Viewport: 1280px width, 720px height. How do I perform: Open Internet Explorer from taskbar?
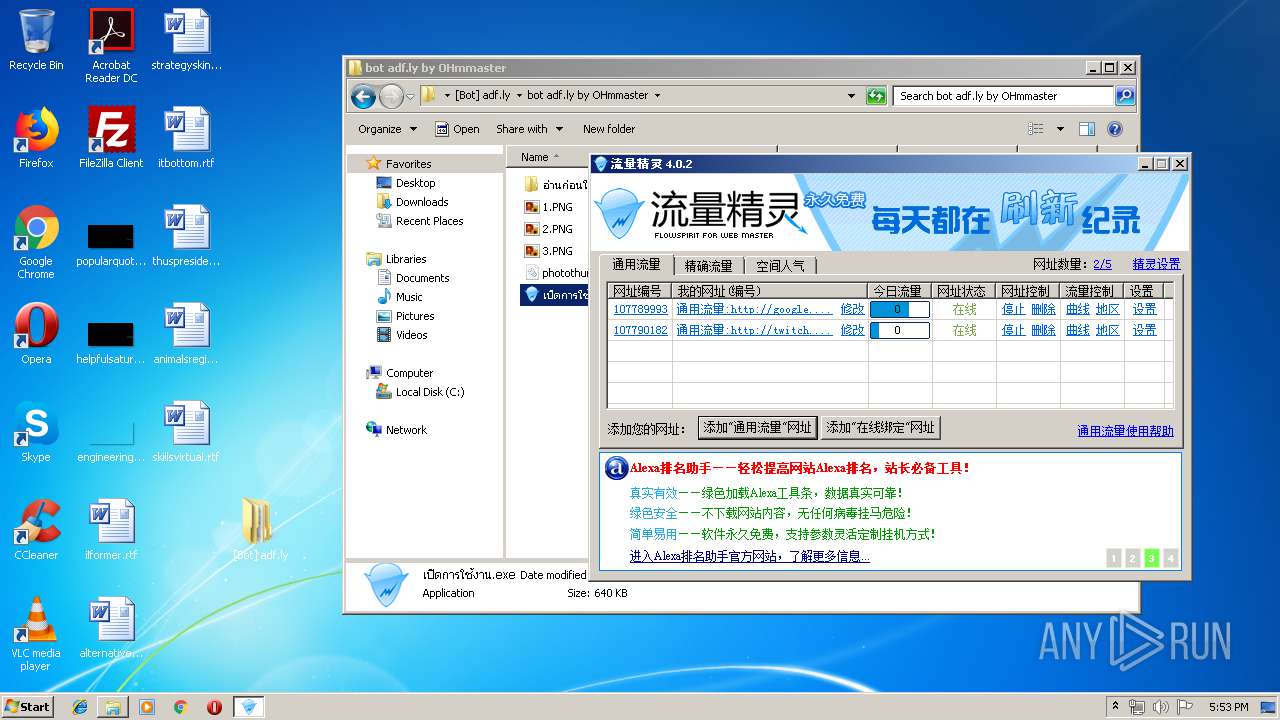(x=80, y=707)
